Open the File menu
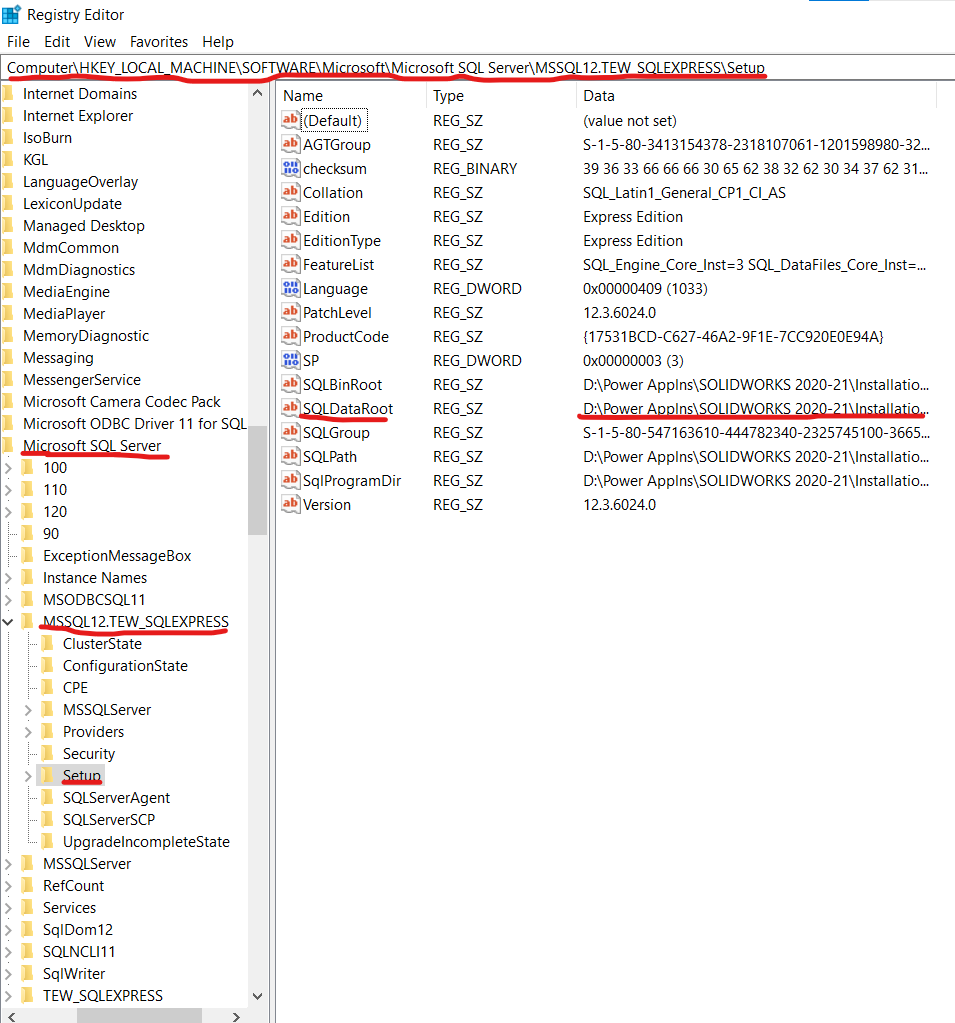 pos(18,42)
